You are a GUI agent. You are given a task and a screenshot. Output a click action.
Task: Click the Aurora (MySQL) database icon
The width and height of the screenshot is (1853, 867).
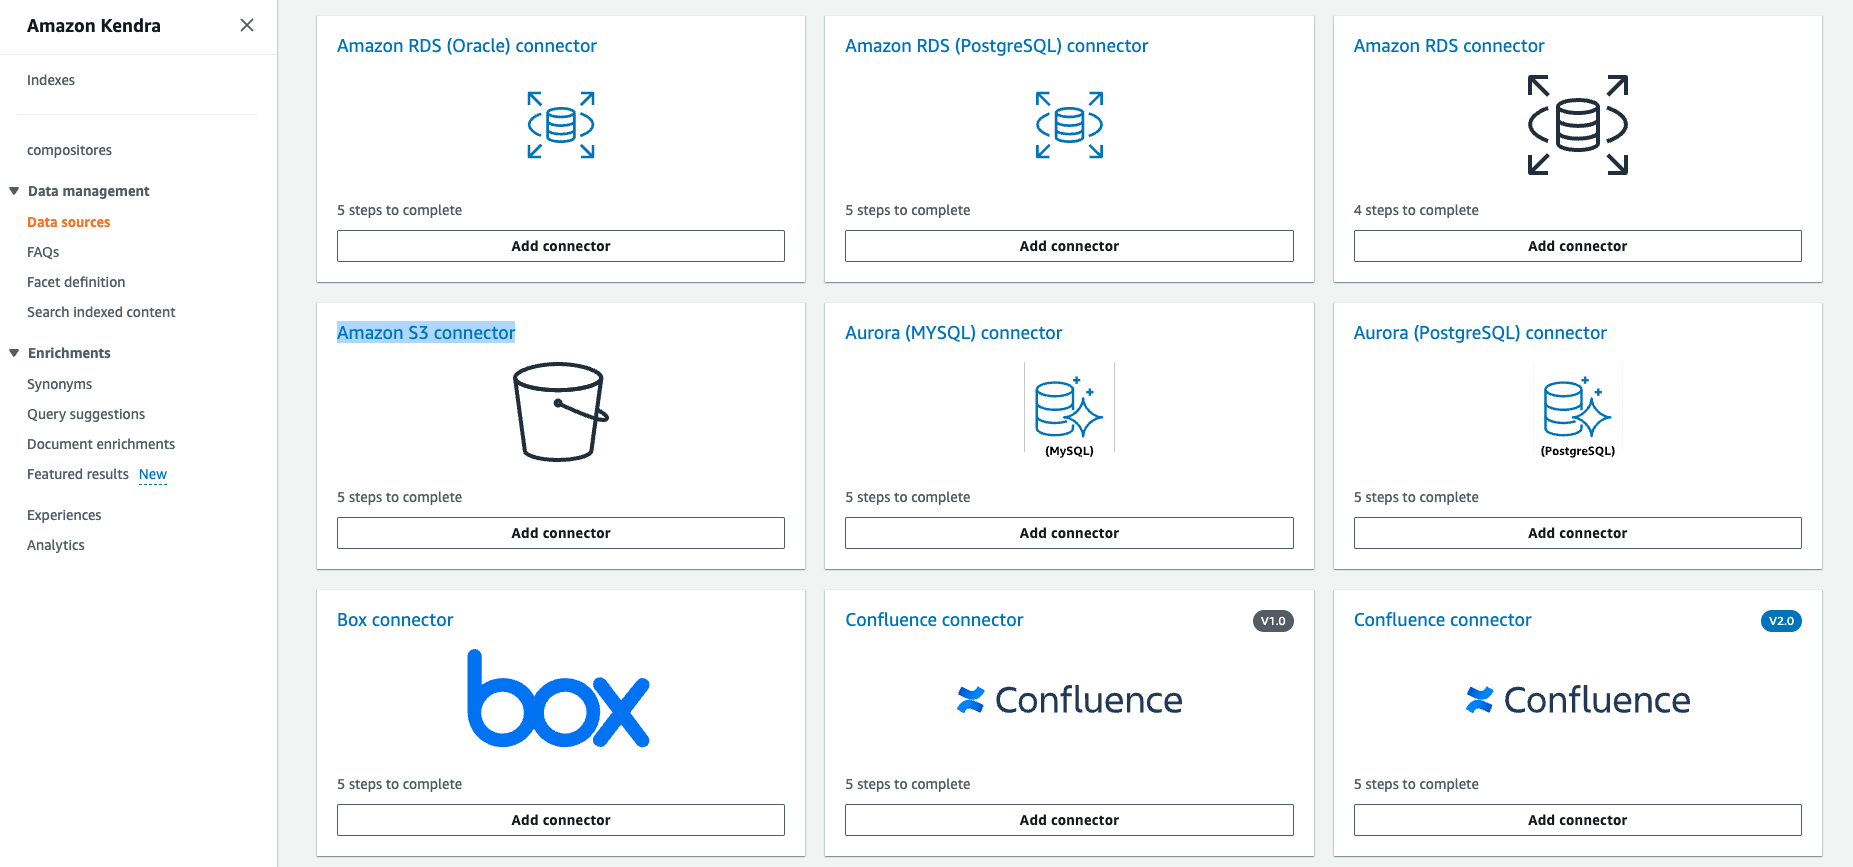tap(1069, 409)
